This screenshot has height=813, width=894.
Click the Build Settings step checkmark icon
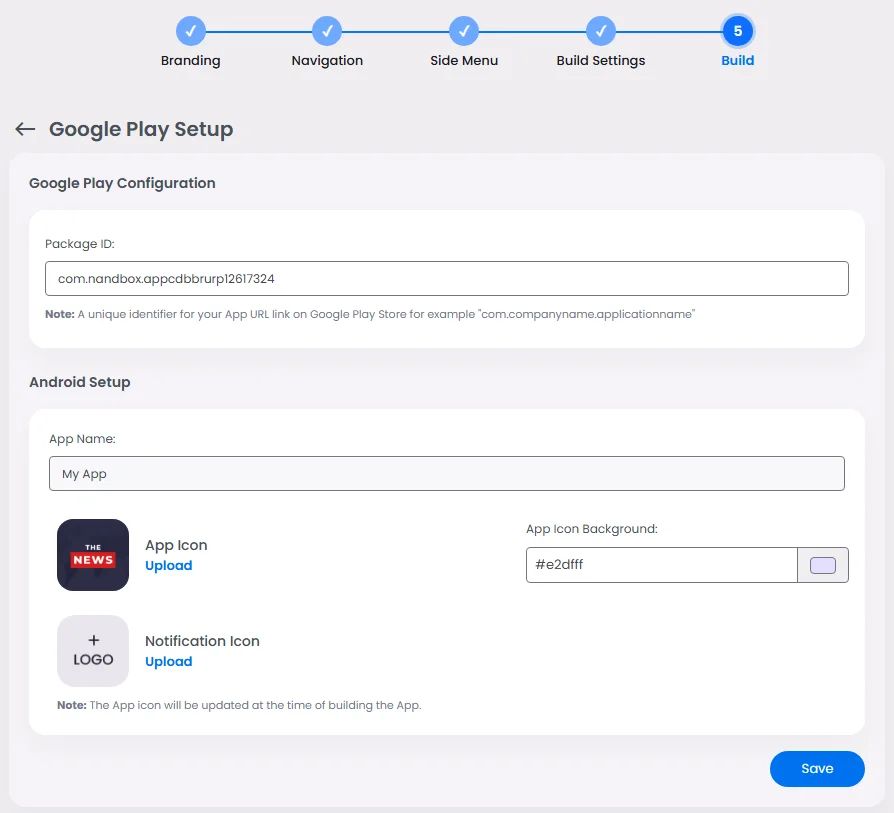click(x=601, y=31)
